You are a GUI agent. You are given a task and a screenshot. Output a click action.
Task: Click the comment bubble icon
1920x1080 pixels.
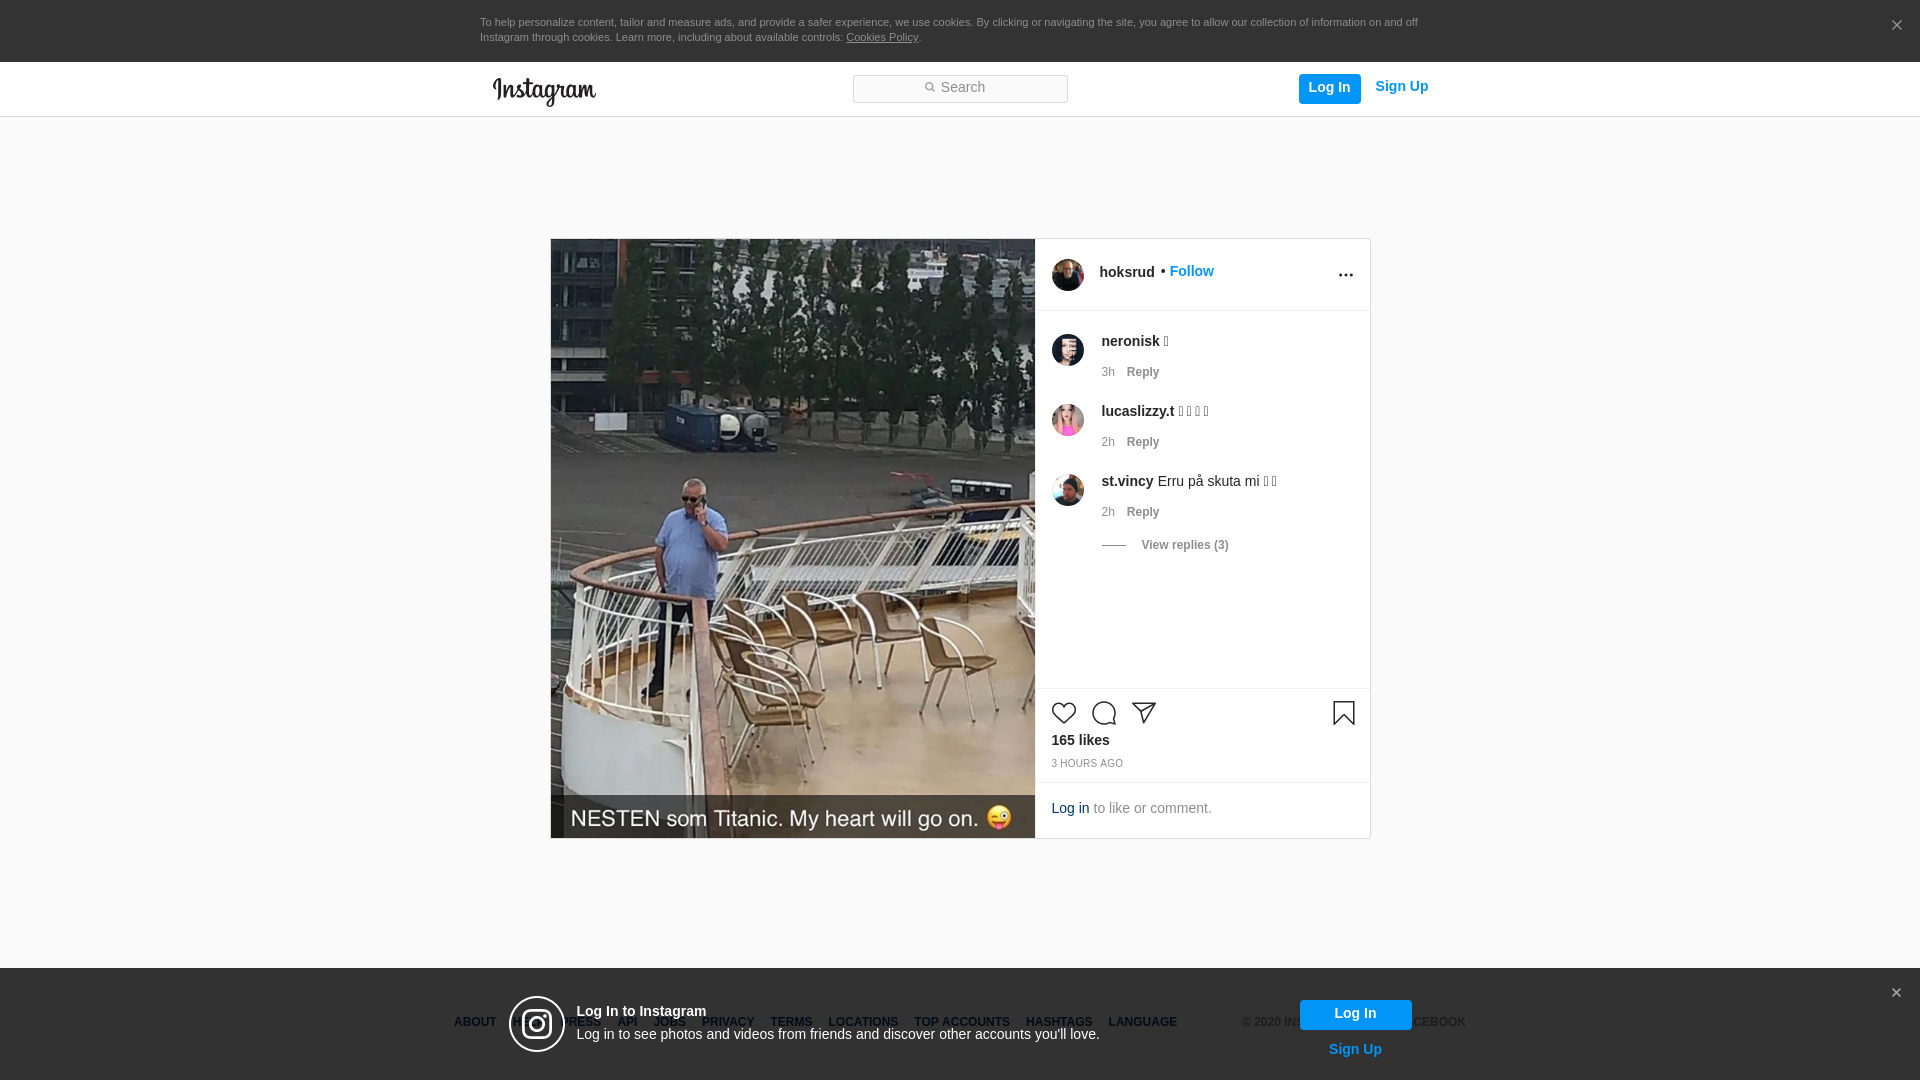pyautogui.click(x=1103, y=713)
